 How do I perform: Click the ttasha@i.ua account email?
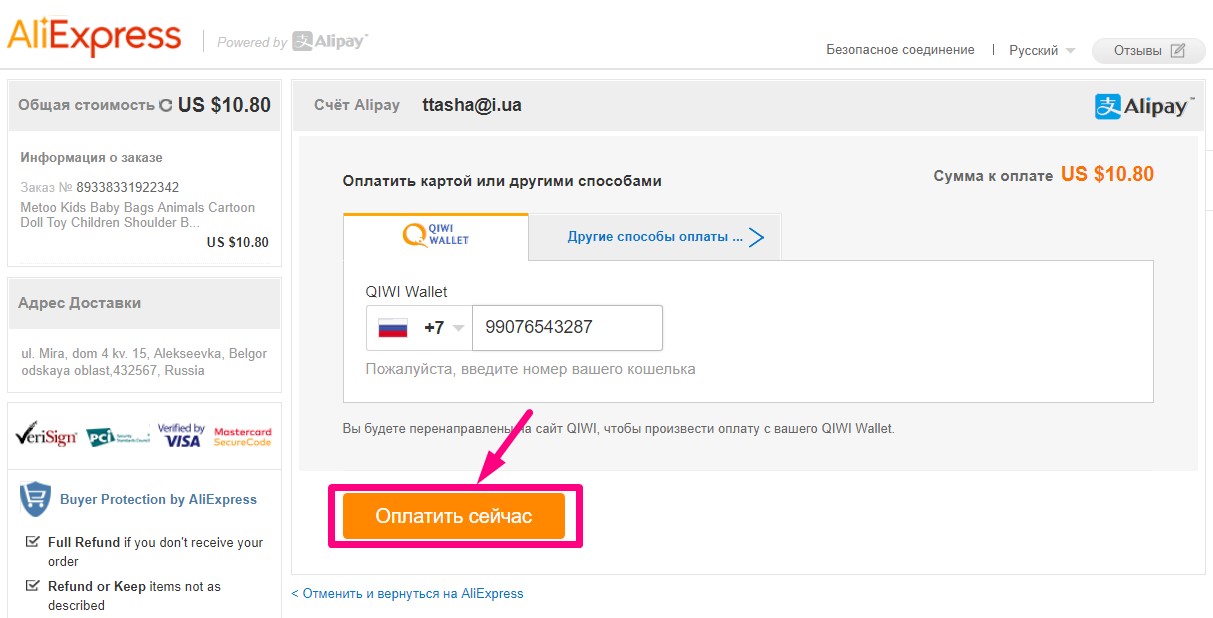pos(471,105)
